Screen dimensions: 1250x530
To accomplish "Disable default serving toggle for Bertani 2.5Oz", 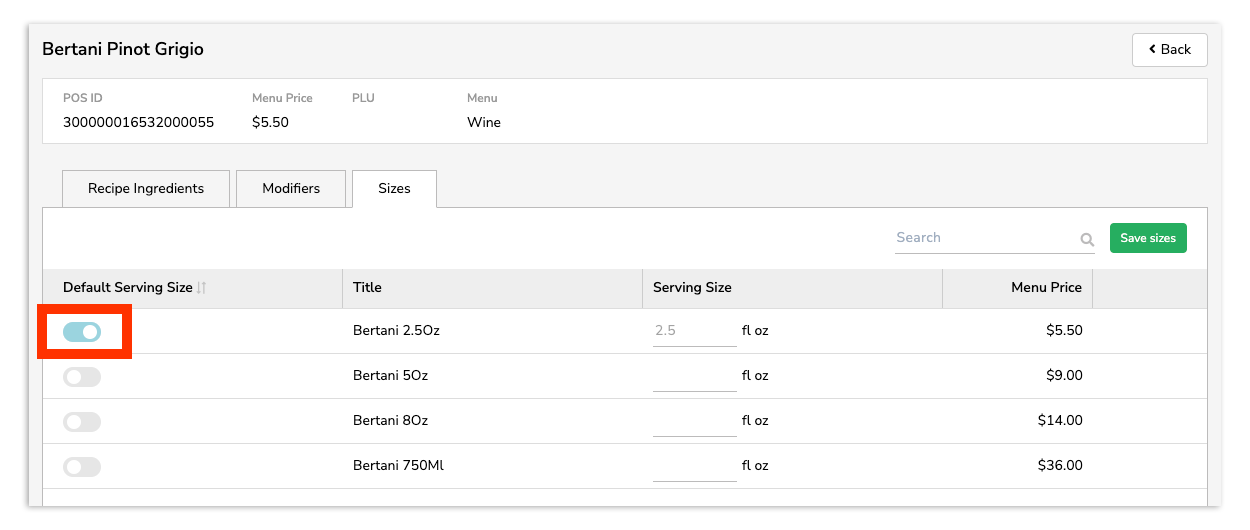I will coord(82,331).
